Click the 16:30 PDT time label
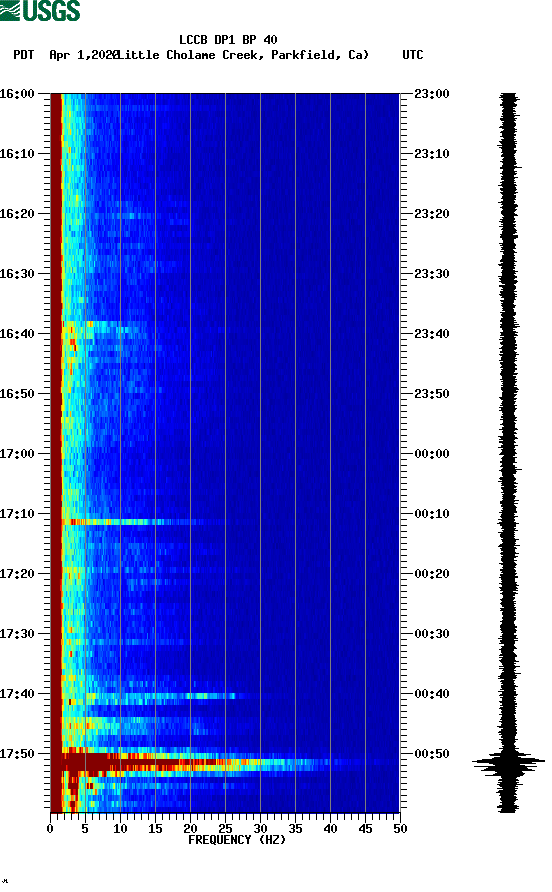The width and height of the screenshot is (552, 892). pyautogui.click(x=17, y=274)
